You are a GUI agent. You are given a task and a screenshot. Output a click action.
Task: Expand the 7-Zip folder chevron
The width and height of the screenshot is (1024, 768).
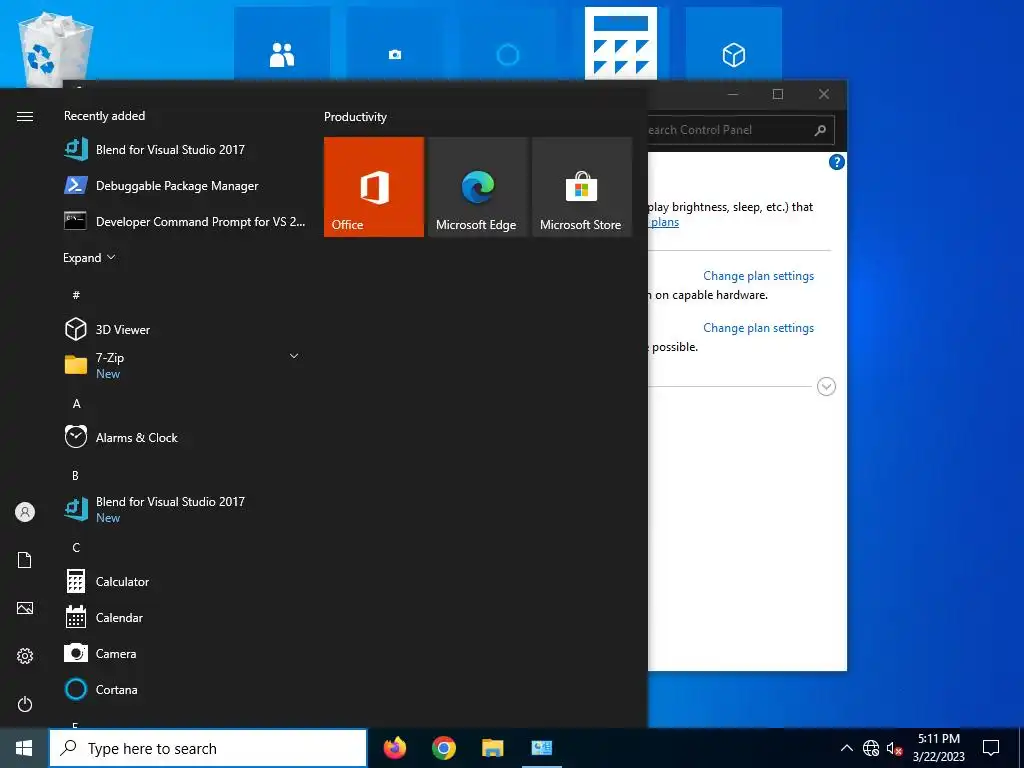tap(294, 356)
